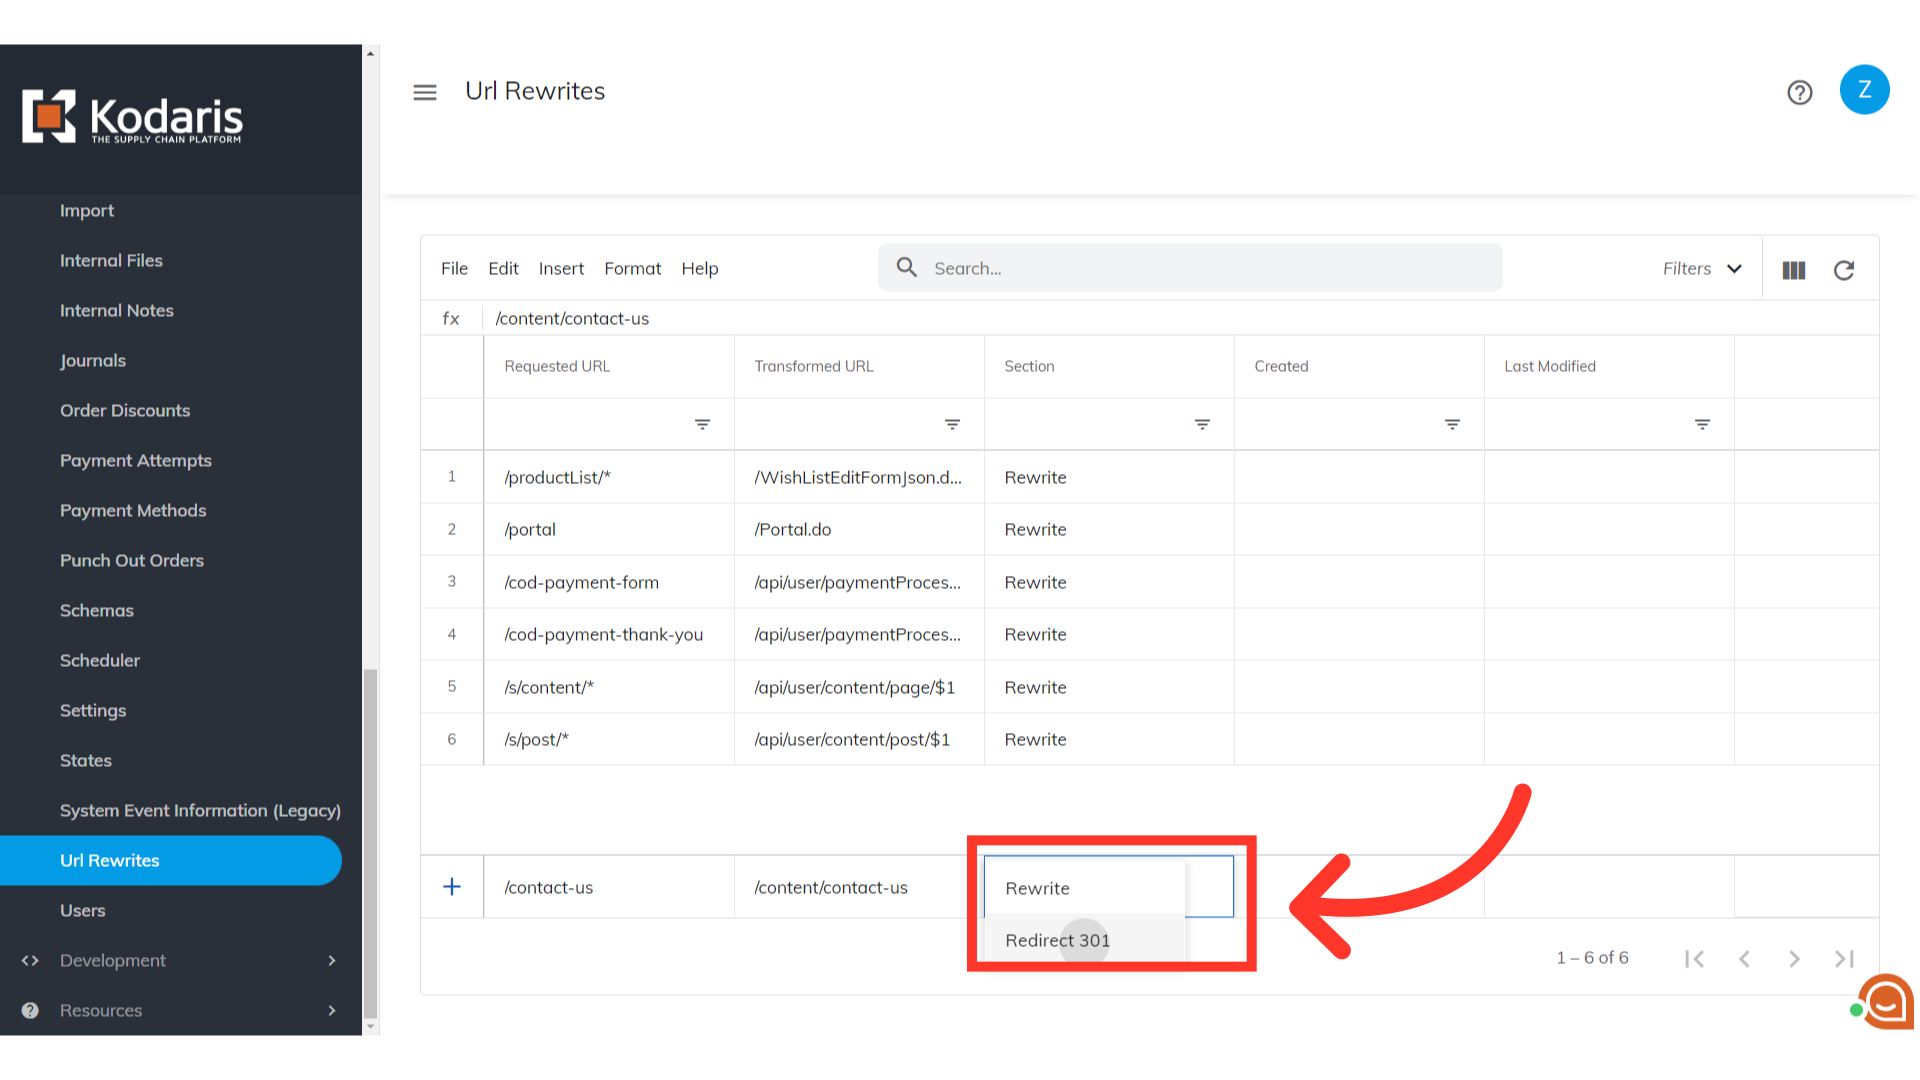Go to Scheduler in sidebar

click(x=100, y=660)
